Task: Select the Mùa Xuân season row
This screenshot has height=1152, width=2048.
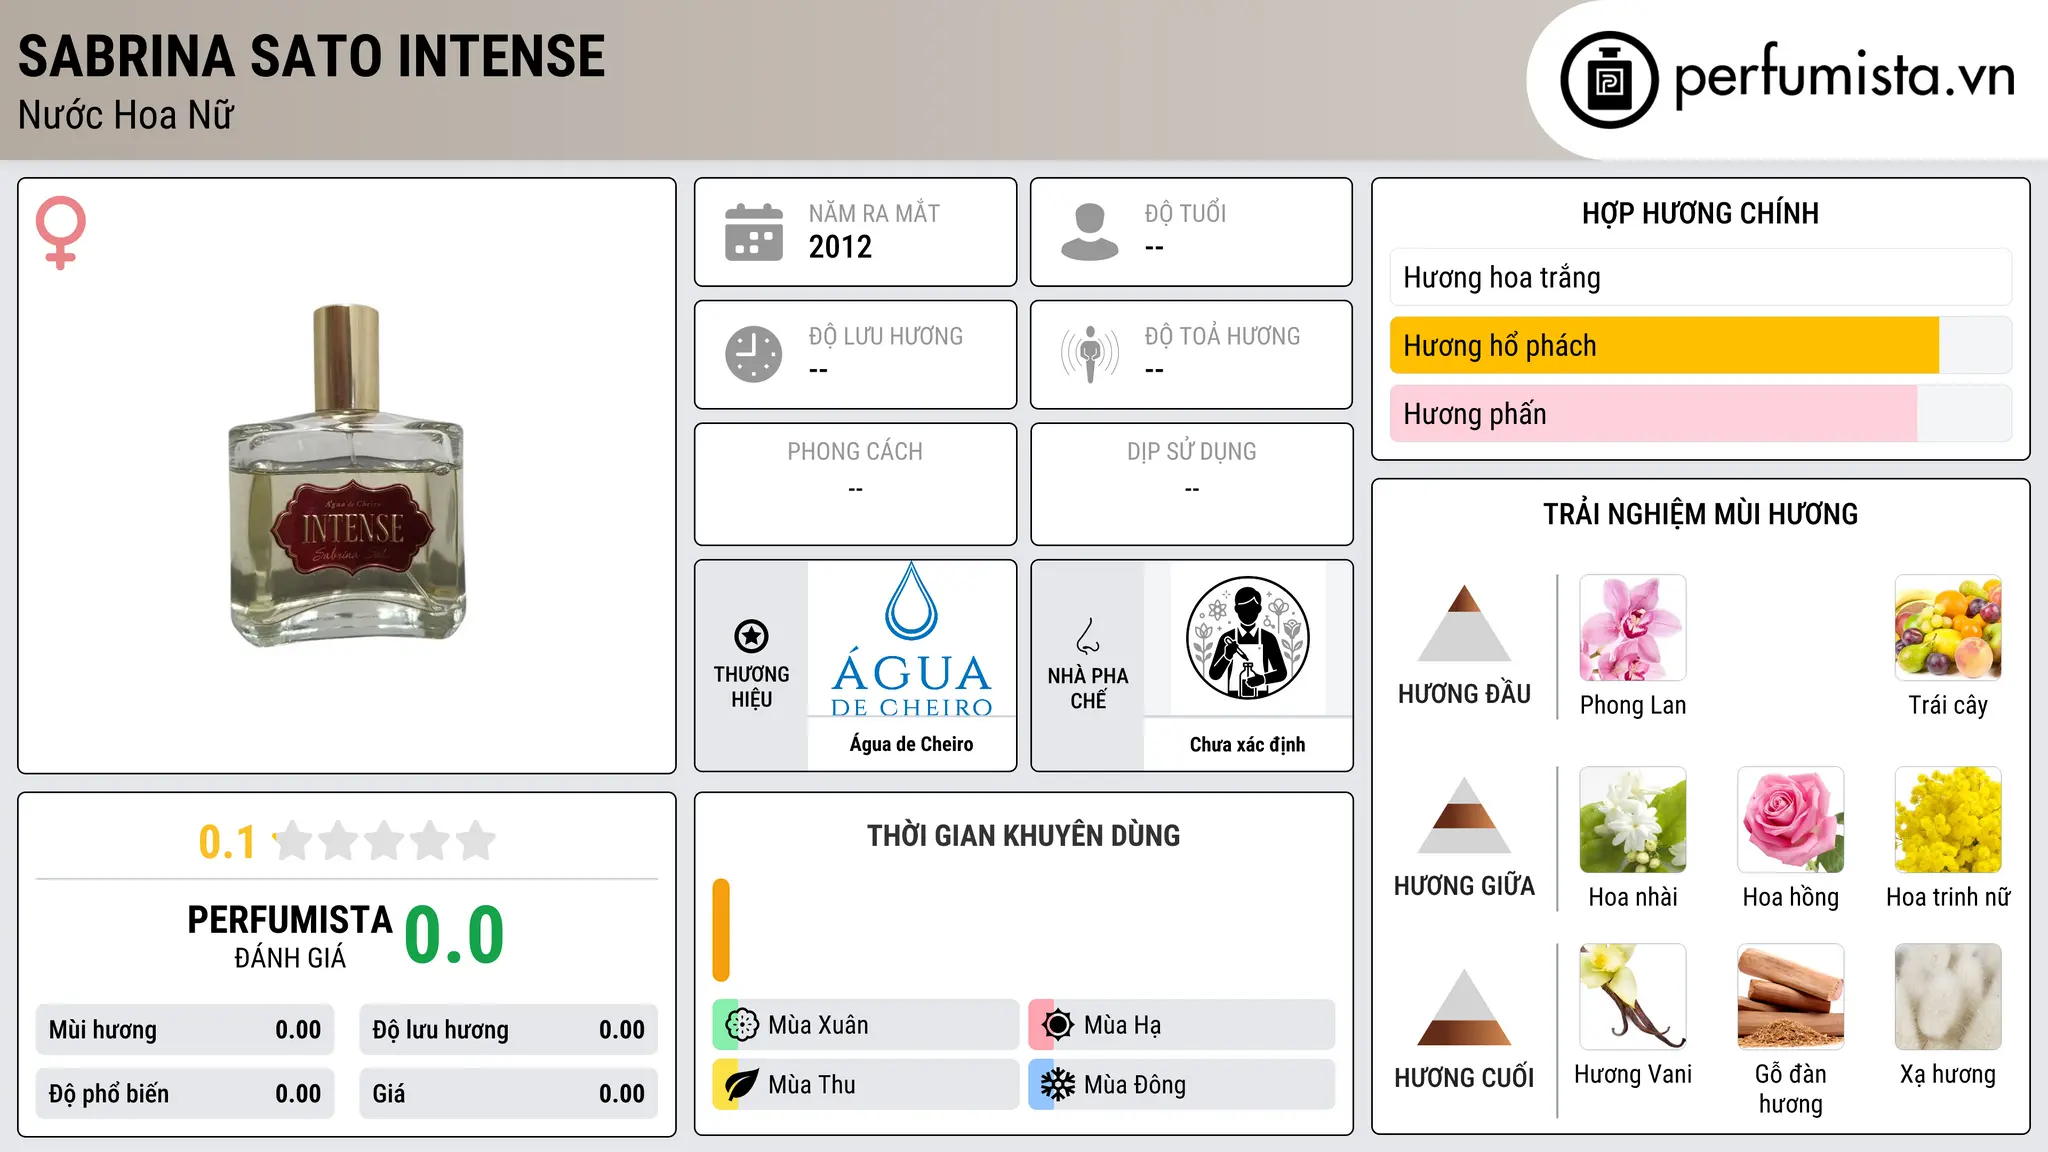Action: pyautogui.click(x=866, y=1025)
